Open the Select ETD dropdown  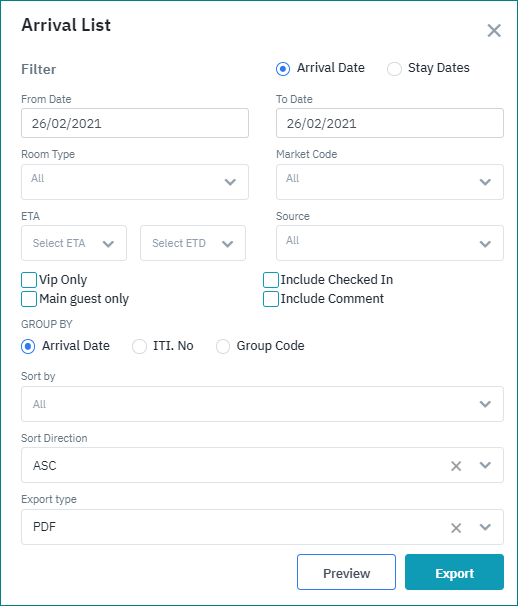pyautogui.click(x=193, y=243)
